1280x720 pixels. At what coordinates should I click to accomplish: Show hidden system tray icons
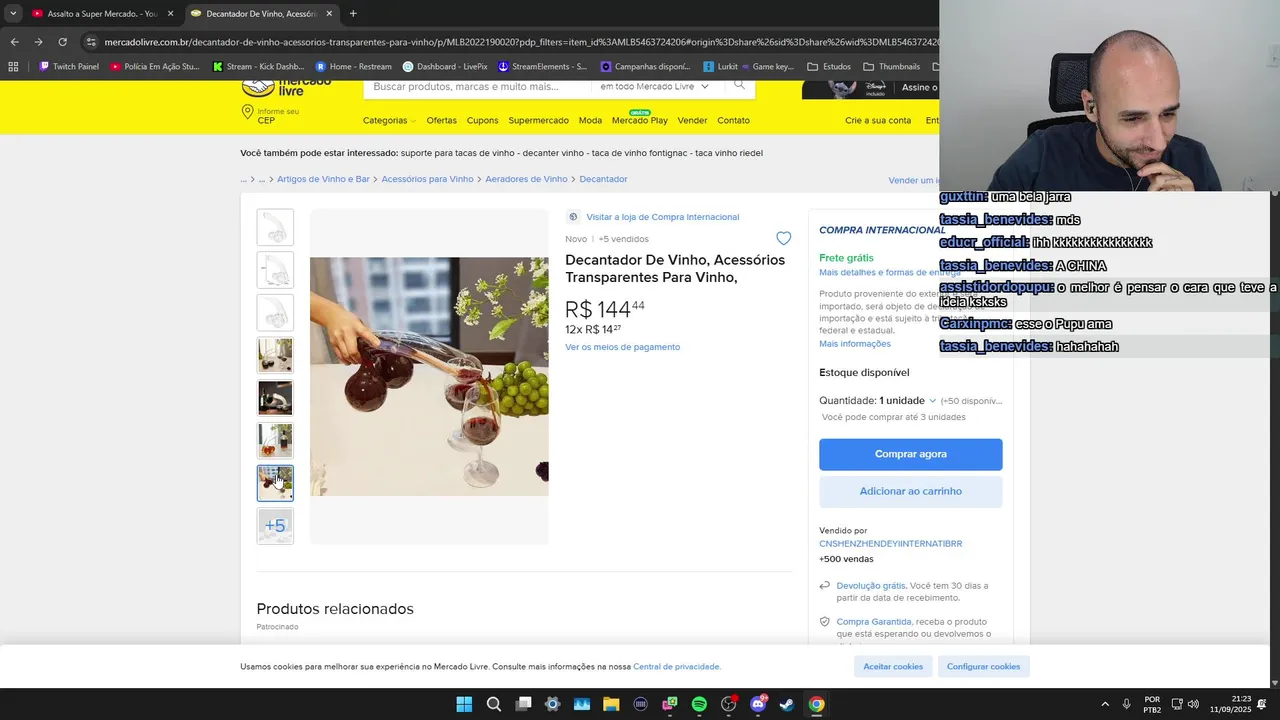(x=1105, y=704)
